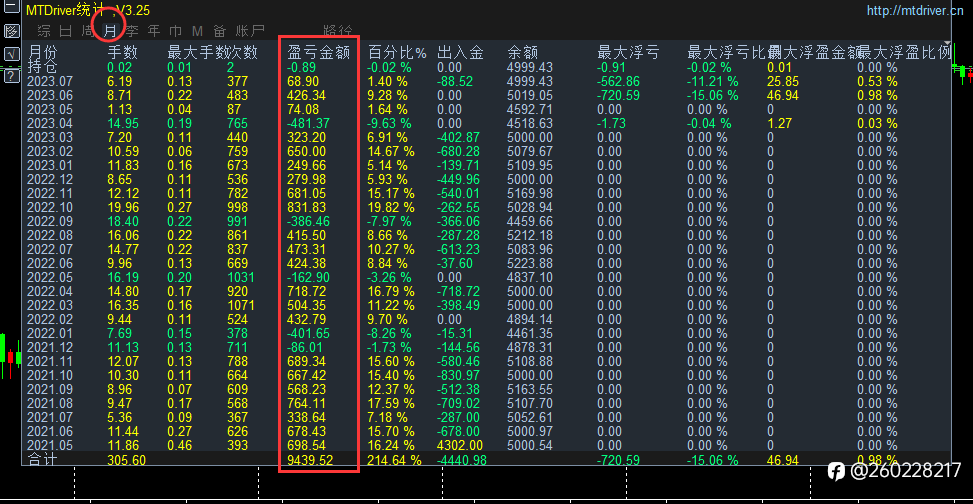Select the 2023.04 month row
Image resolution: width=973 pixels, height=504 pixels.
[486, 123]
